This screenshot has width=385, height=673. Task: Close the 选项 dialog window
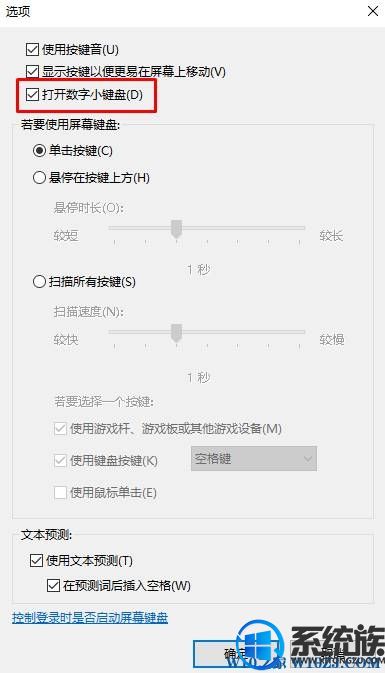click(x=373, y=11)
